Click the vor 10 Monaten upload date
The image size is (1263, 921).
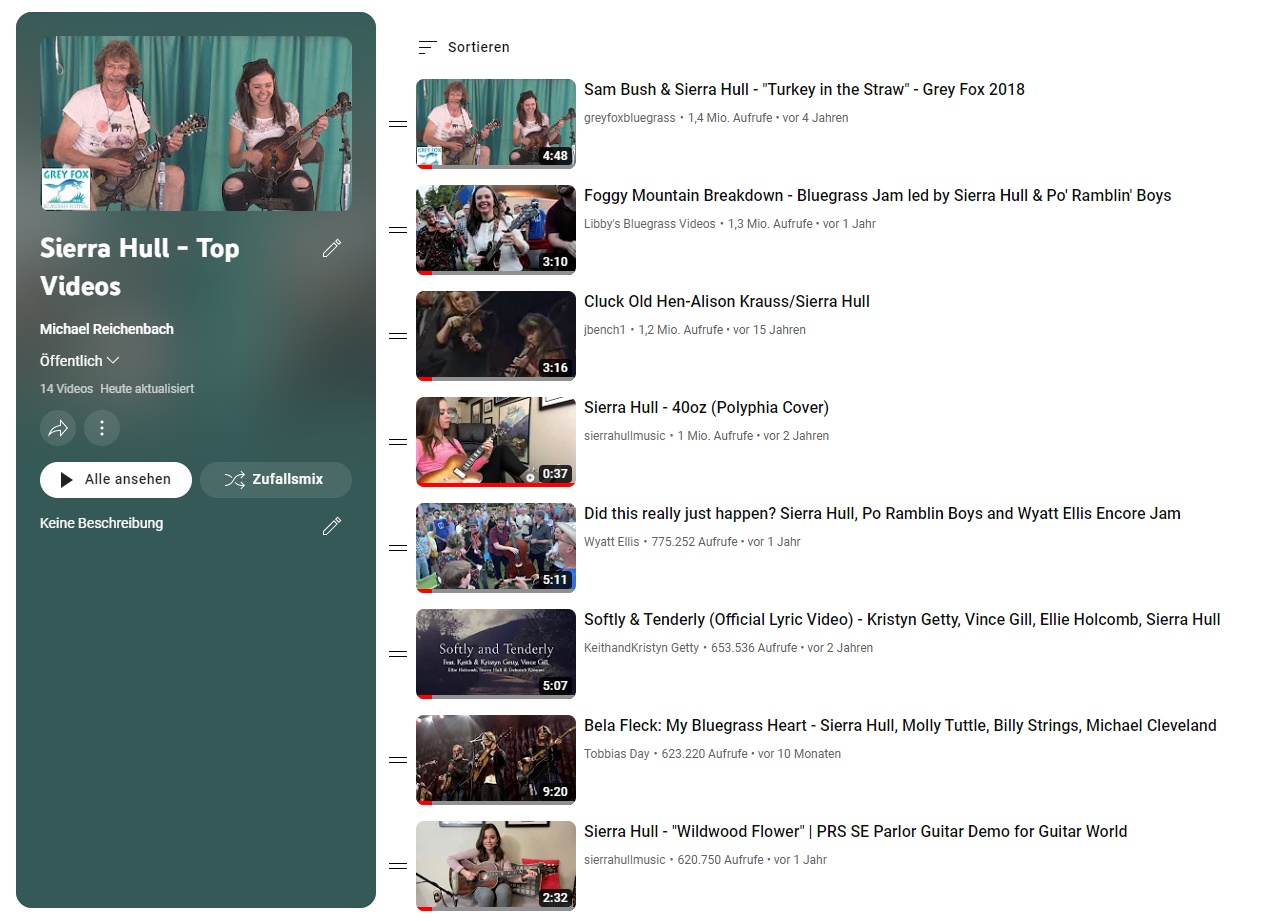[800, 754]
